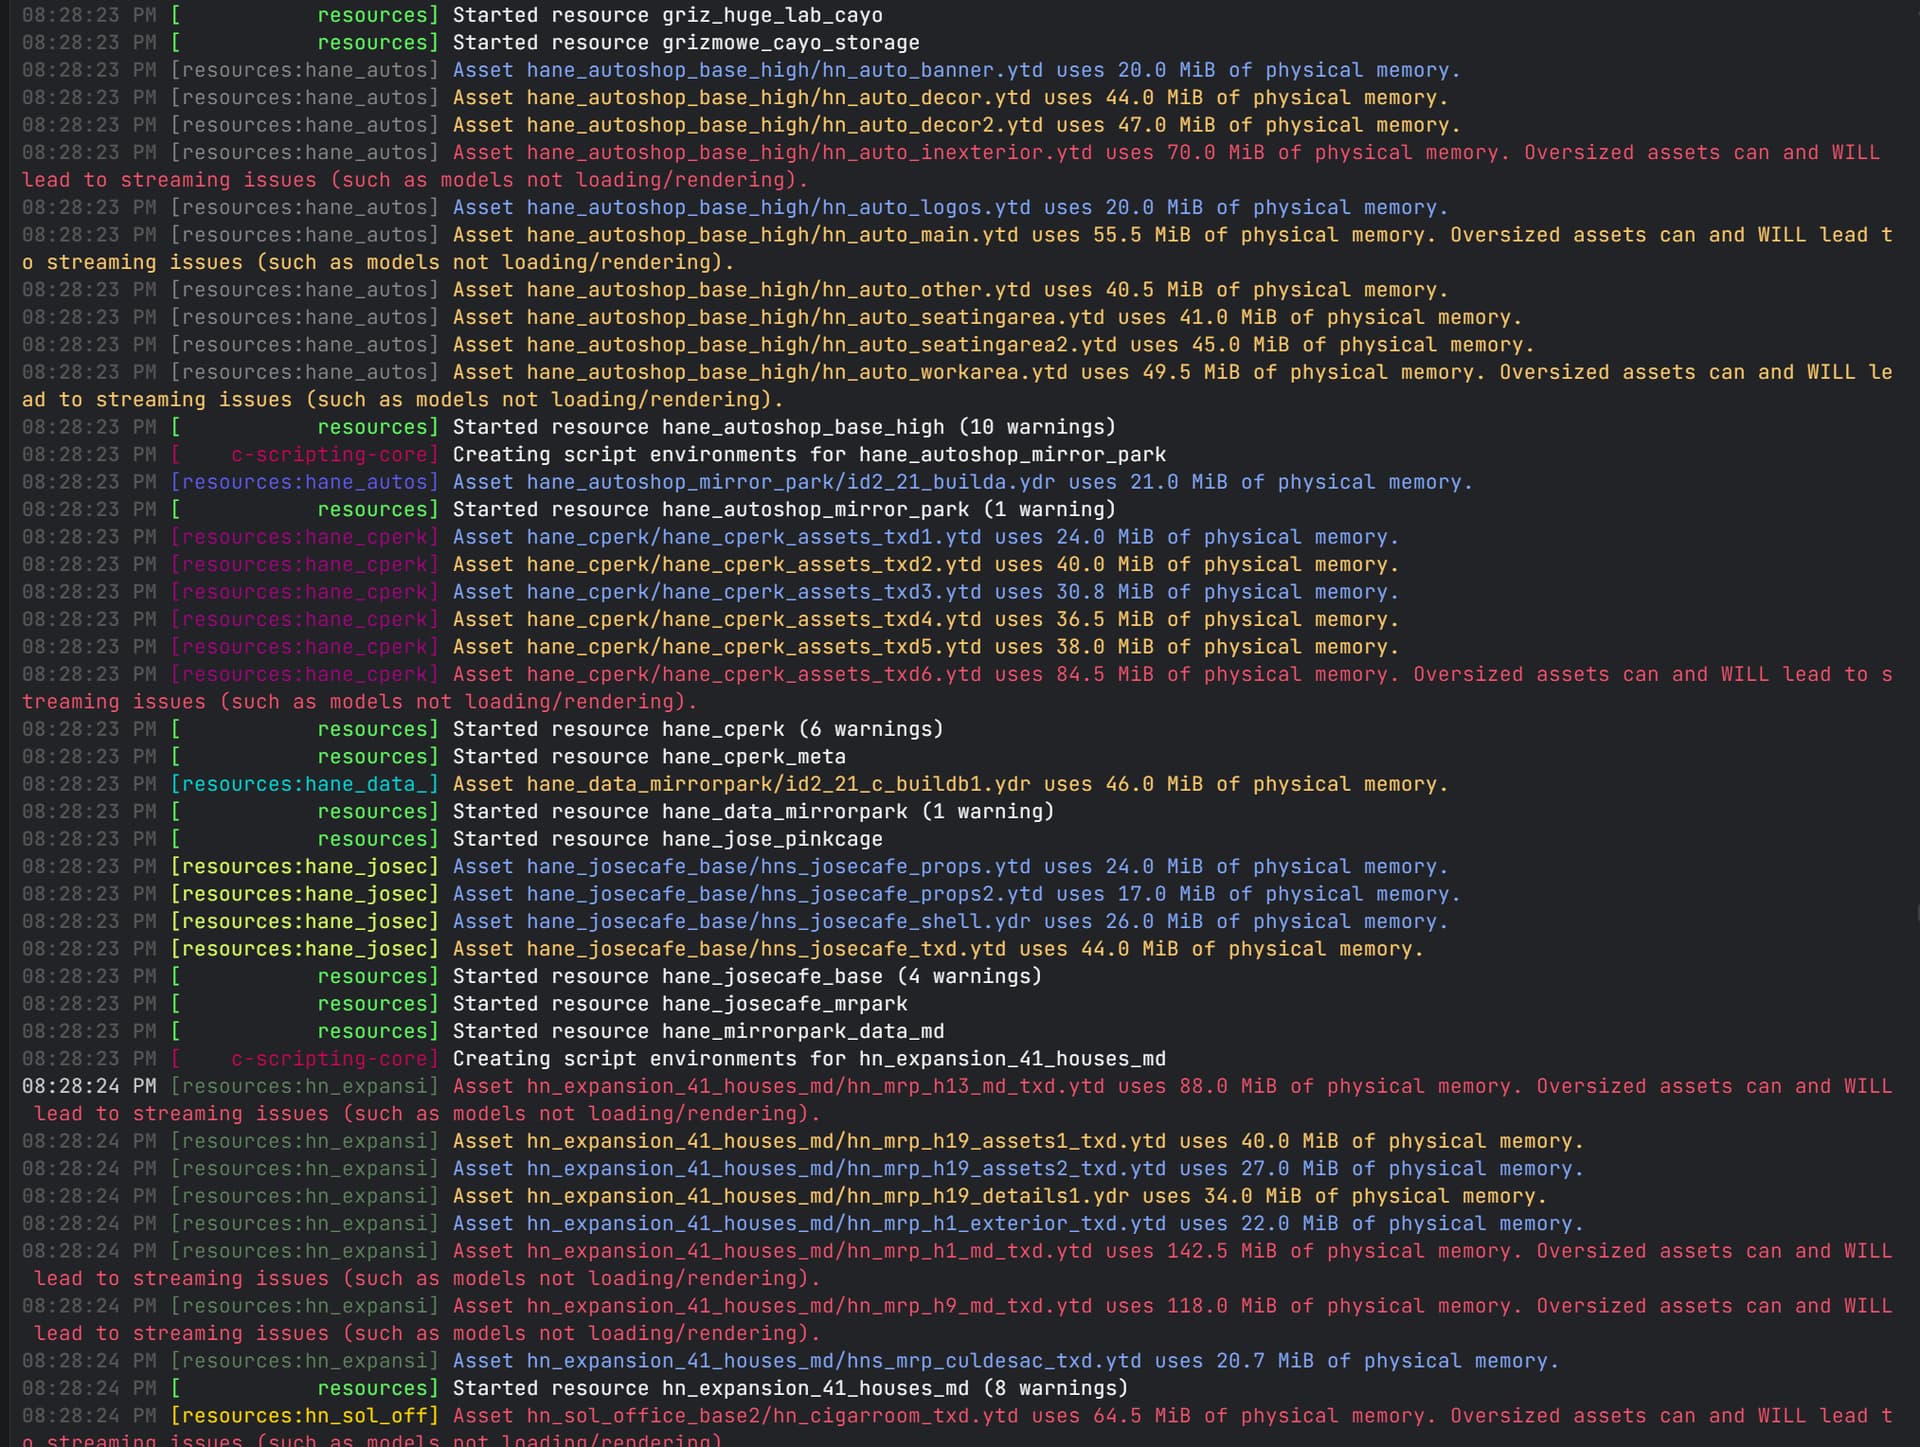This screenshot has height=1447, width=1920.
Task: Select hn_mrp_h1_md_txd.ytd 142.5 MiB warning
Action: point(957,1265)
